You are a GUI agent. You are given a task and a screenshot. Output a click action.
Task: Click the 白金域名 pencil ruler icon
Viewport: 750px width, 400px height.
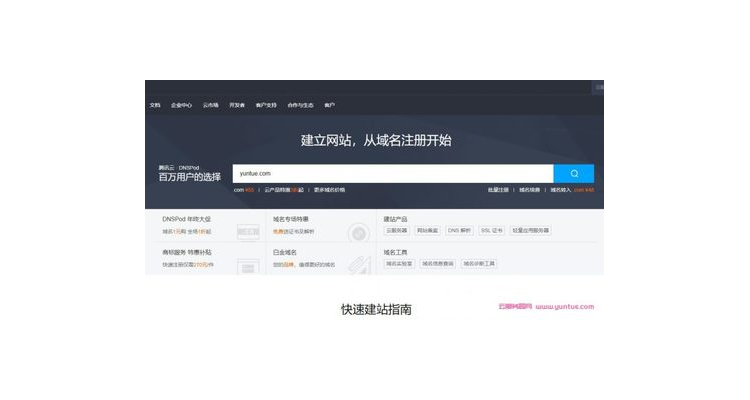point(360,266)
